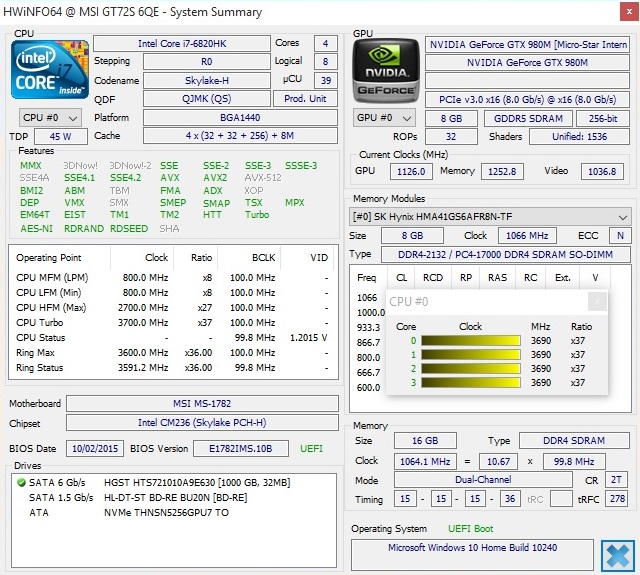Click the Freq column header in memory timings
Screen dimensions: 640x575
point(367,278)
